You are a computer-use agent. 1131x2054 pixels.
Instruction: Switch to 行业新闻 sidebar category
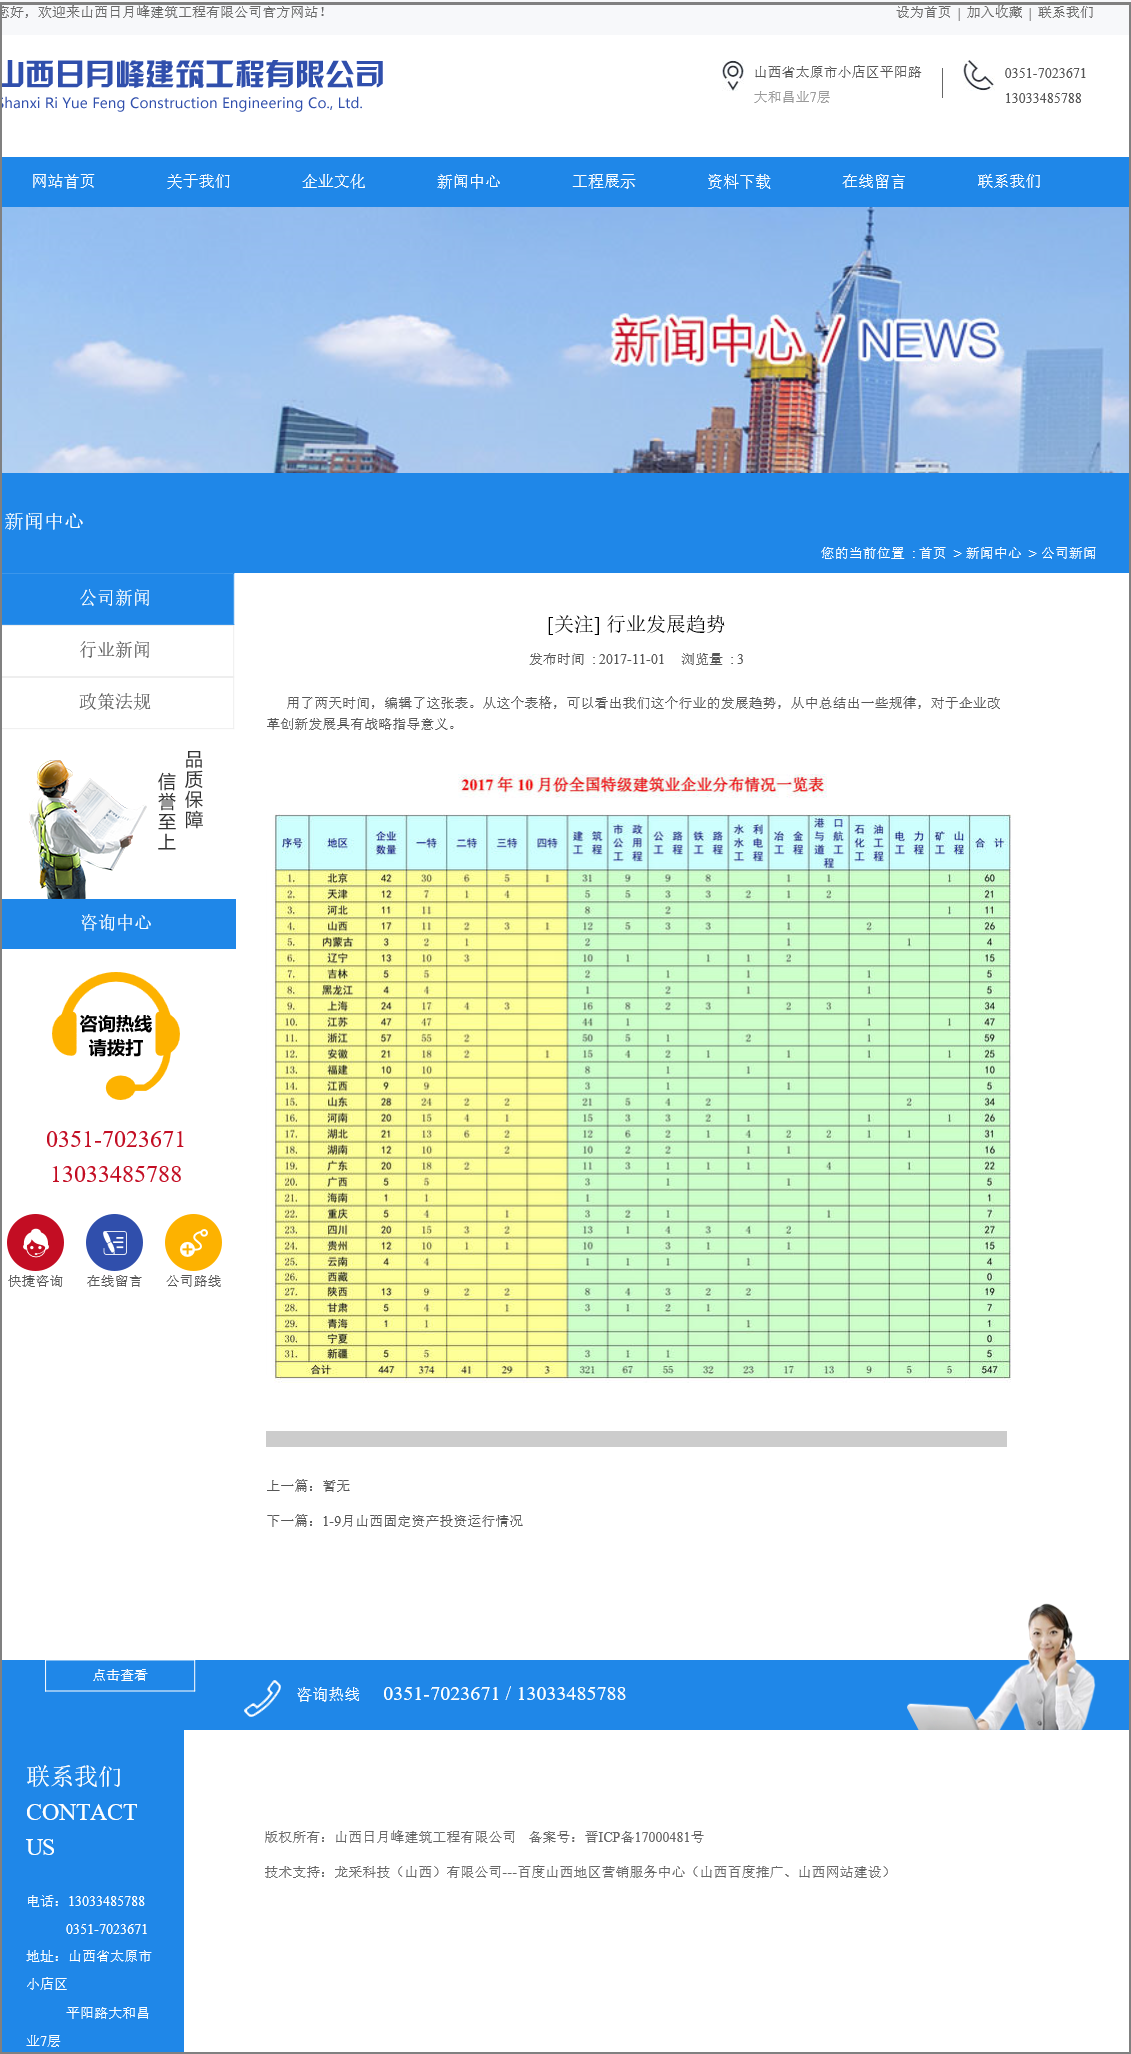pyautogui.click(x=116, y=650)
